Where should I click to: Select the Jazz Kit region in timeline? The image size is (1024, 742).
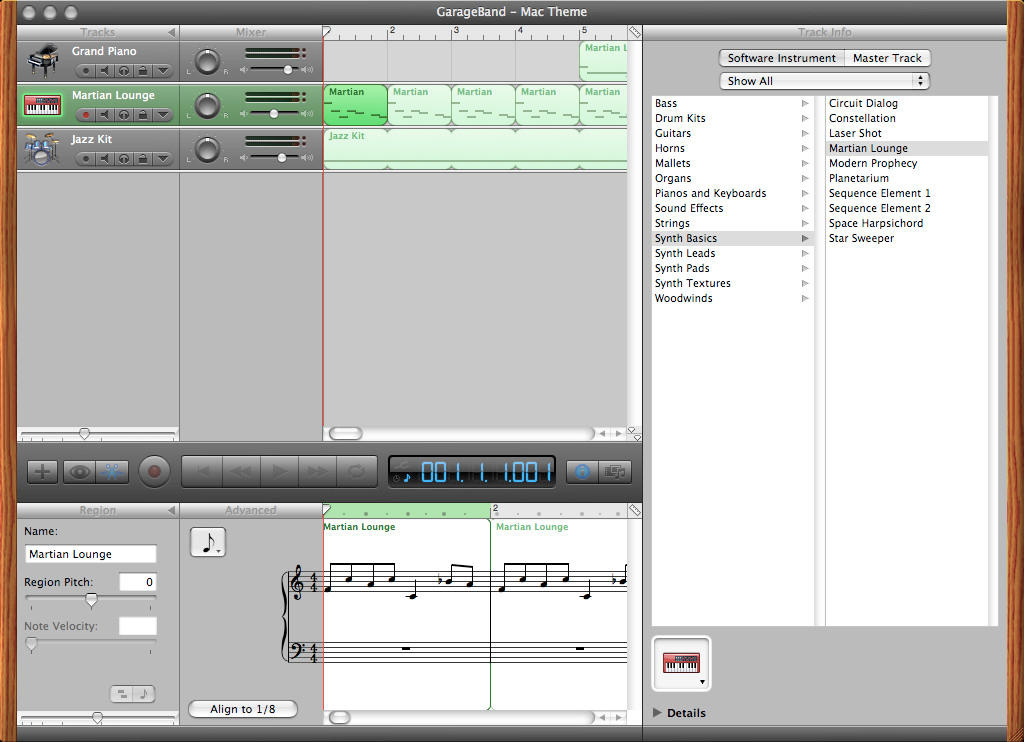pyautogui.click(x=475, y=149)
